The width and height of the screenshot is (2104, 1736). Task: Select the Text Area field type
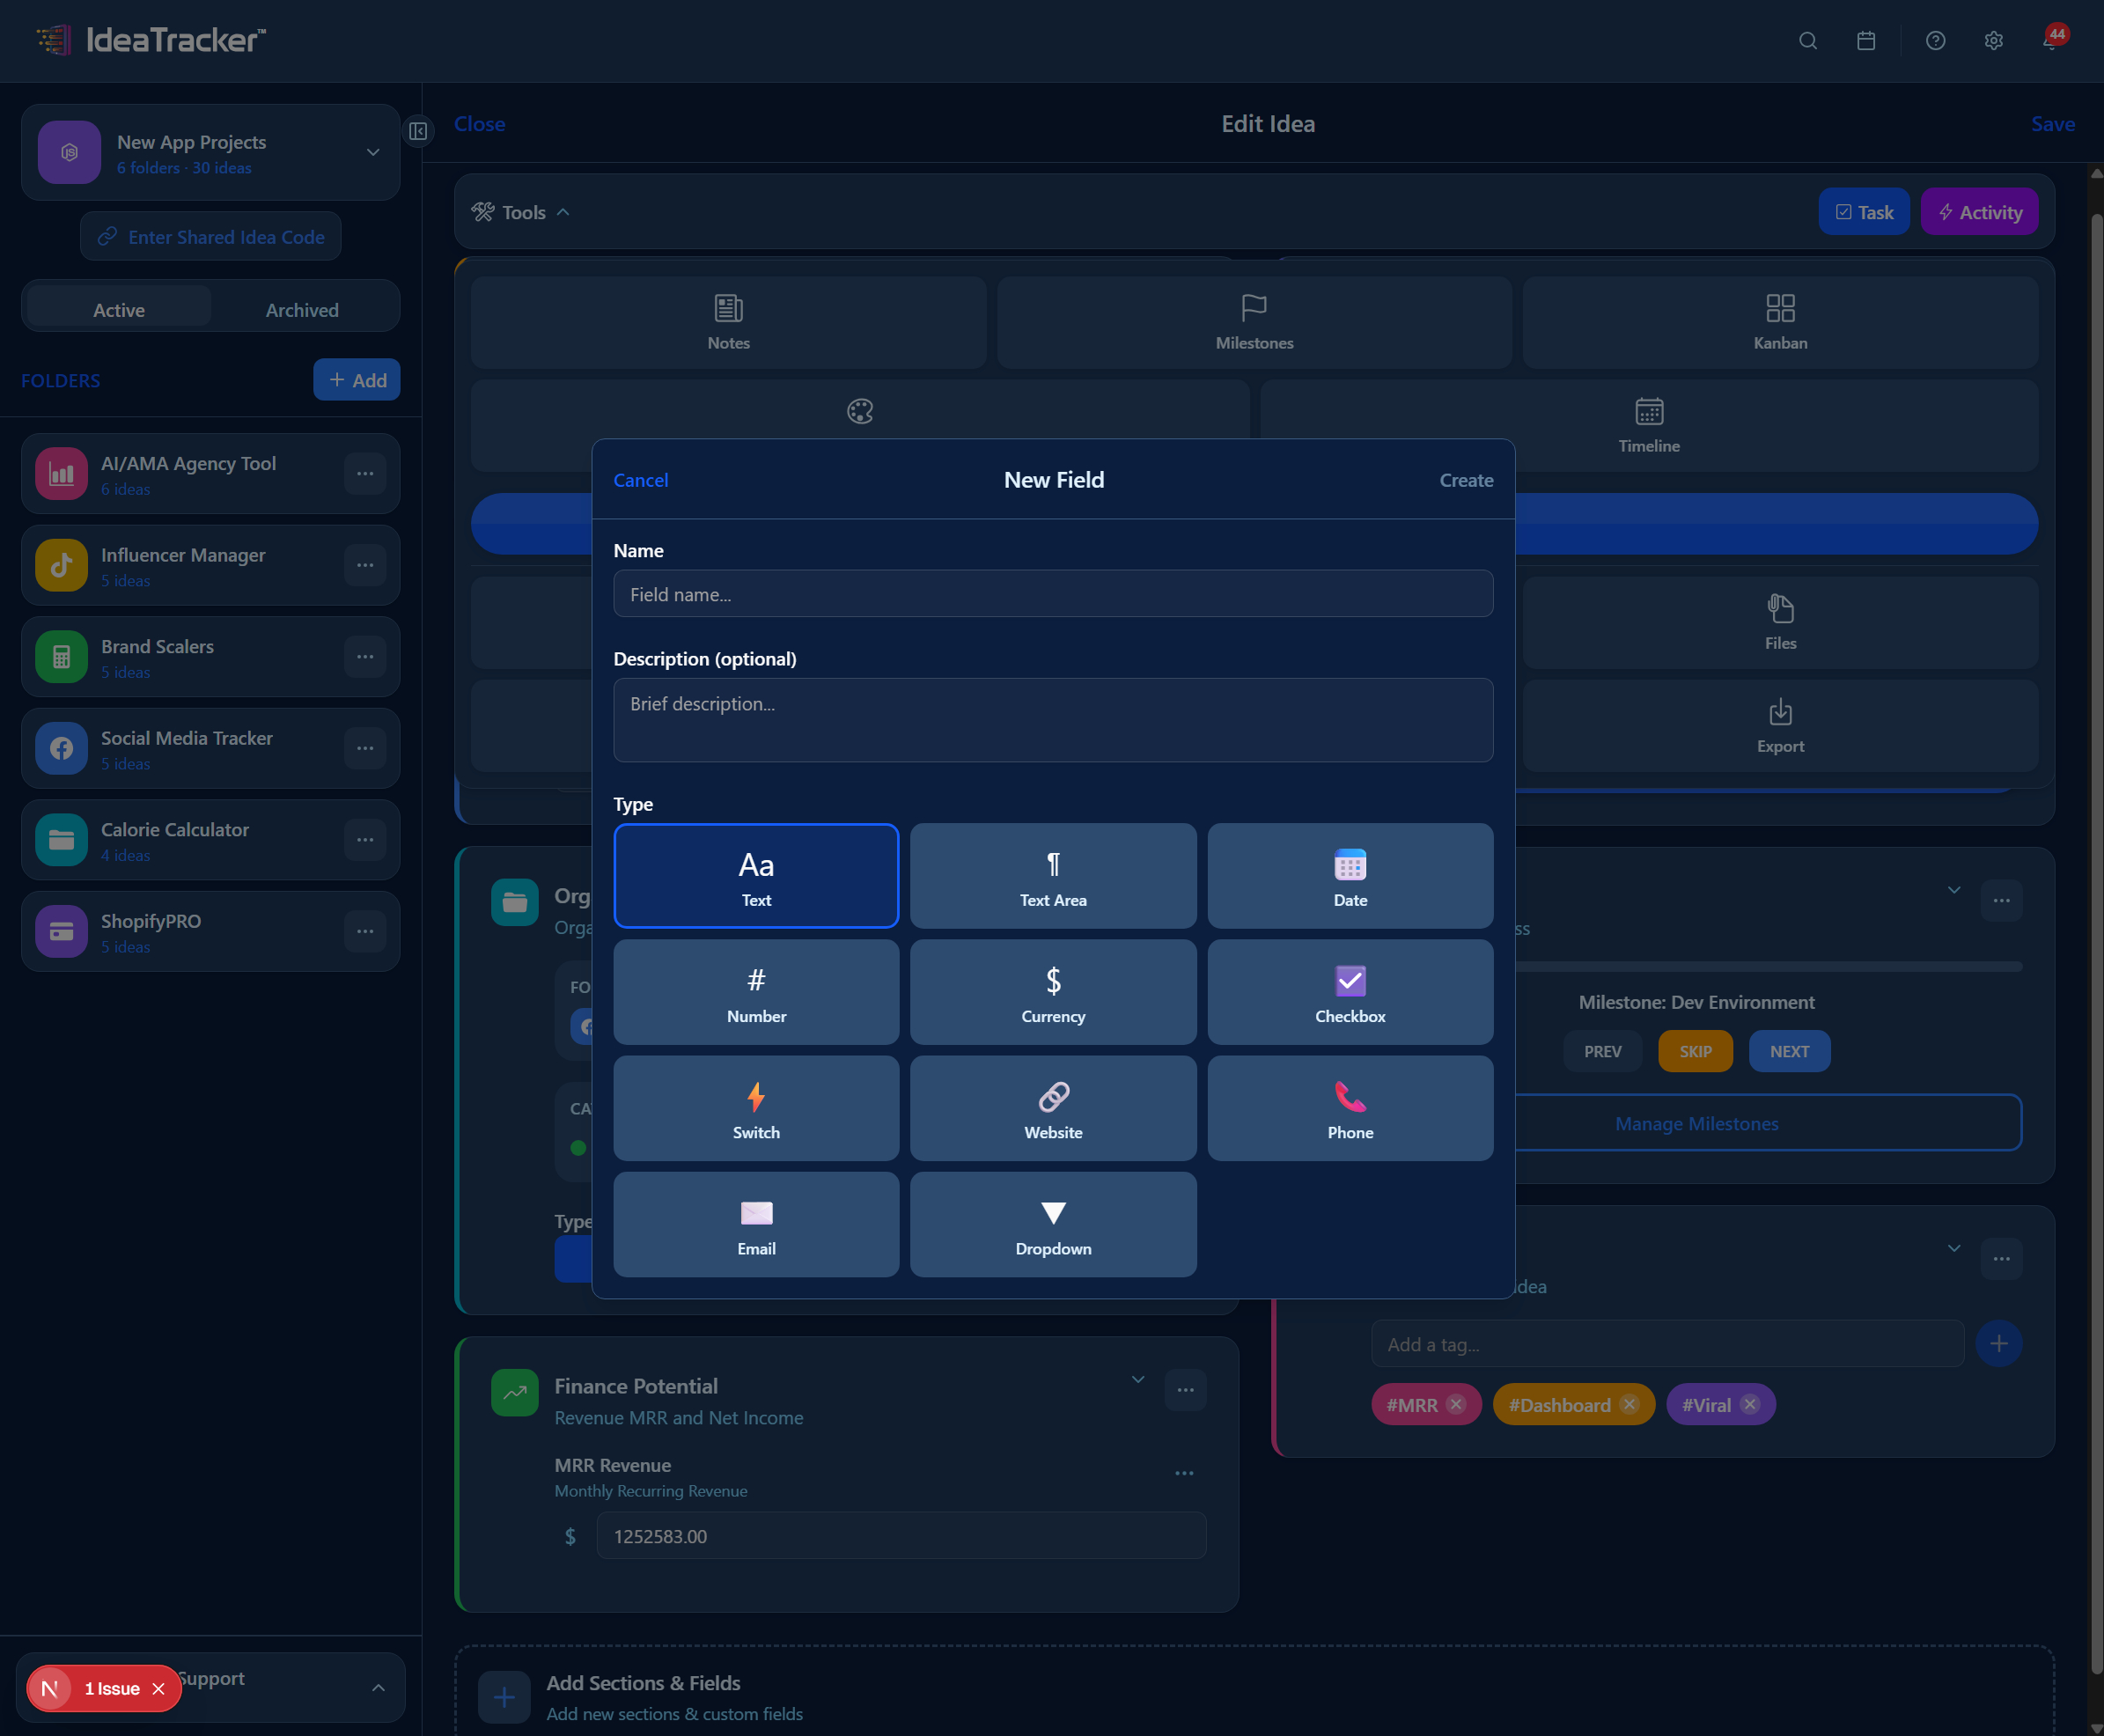[1052, 875]
